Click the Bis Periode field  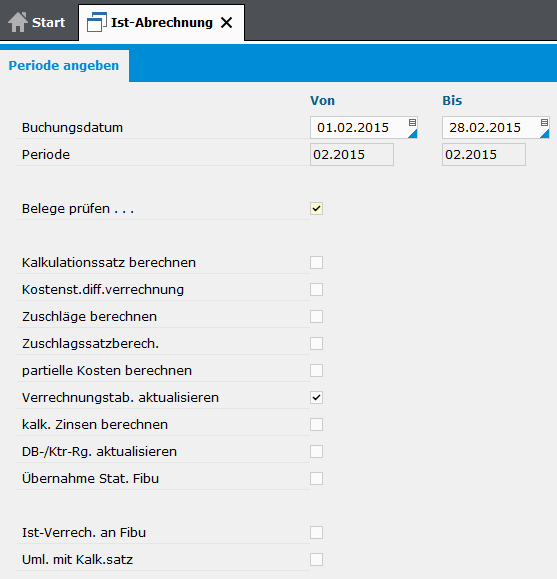coord(484,155)
